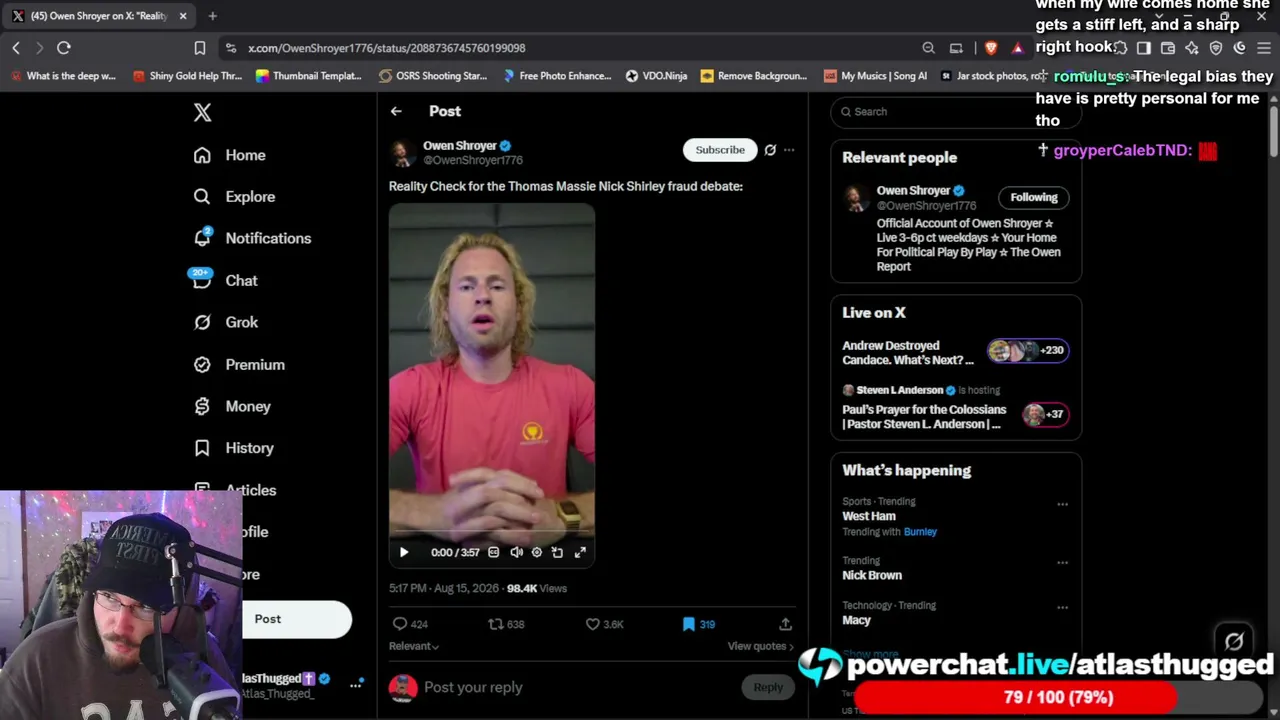
Task: Click the Notifications bell icon
Action: coord(202,238)
